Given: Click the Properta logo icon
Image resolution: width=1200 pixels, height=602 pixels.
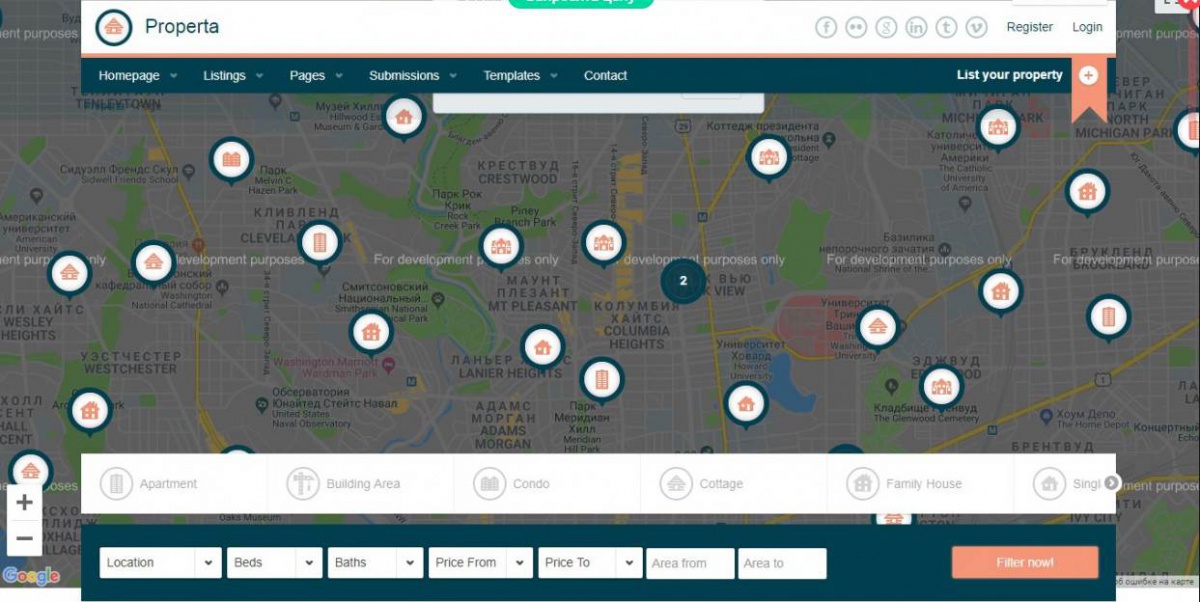Looking at the screenshot, I should [114, 28].
